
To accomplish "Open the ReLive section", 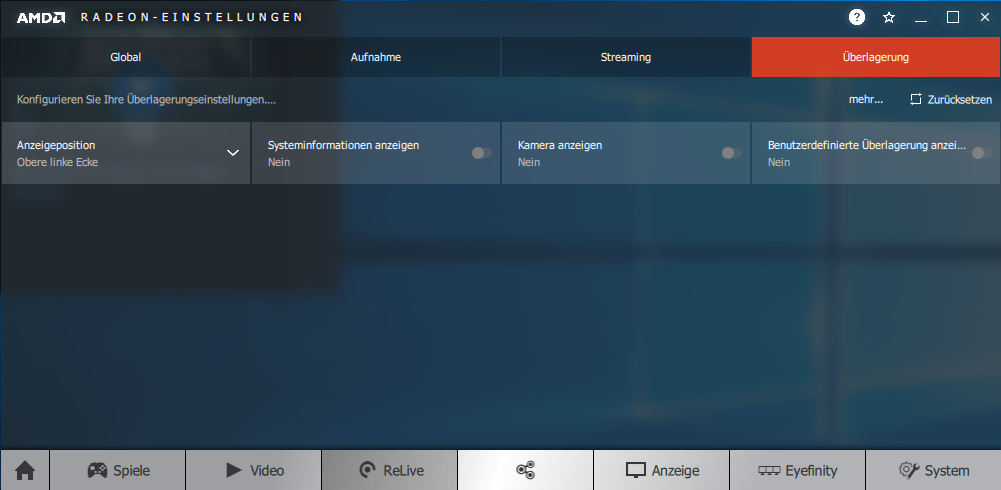I will click(x=390, y=471).
